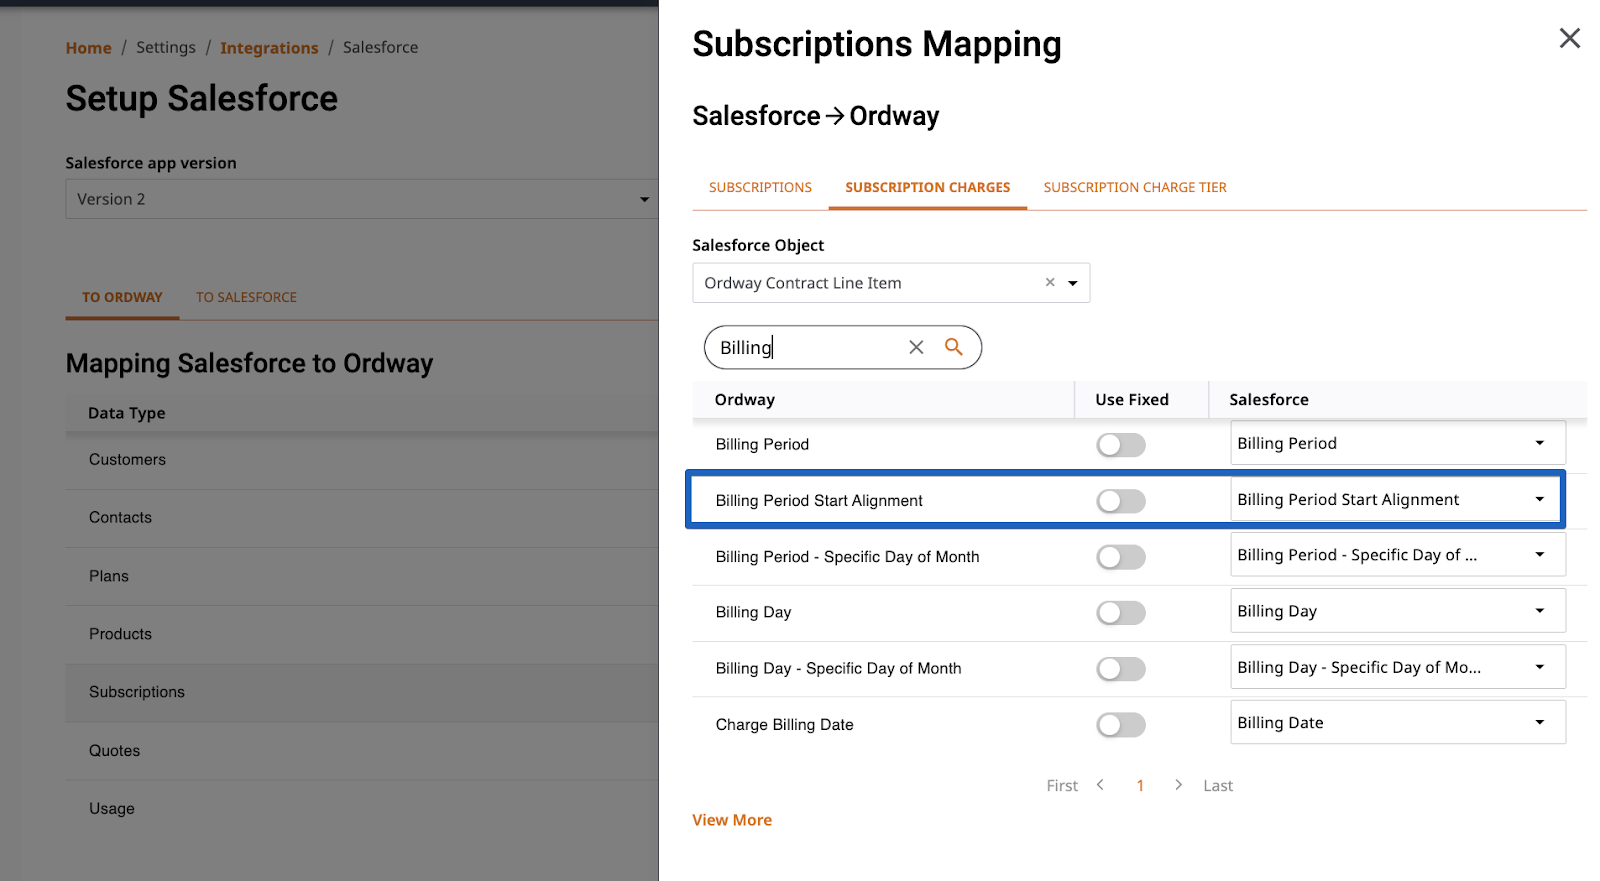The image size is (1600, 881).
Task: Close the Subscriptions Mapping panel
Action: point(1569,38)
